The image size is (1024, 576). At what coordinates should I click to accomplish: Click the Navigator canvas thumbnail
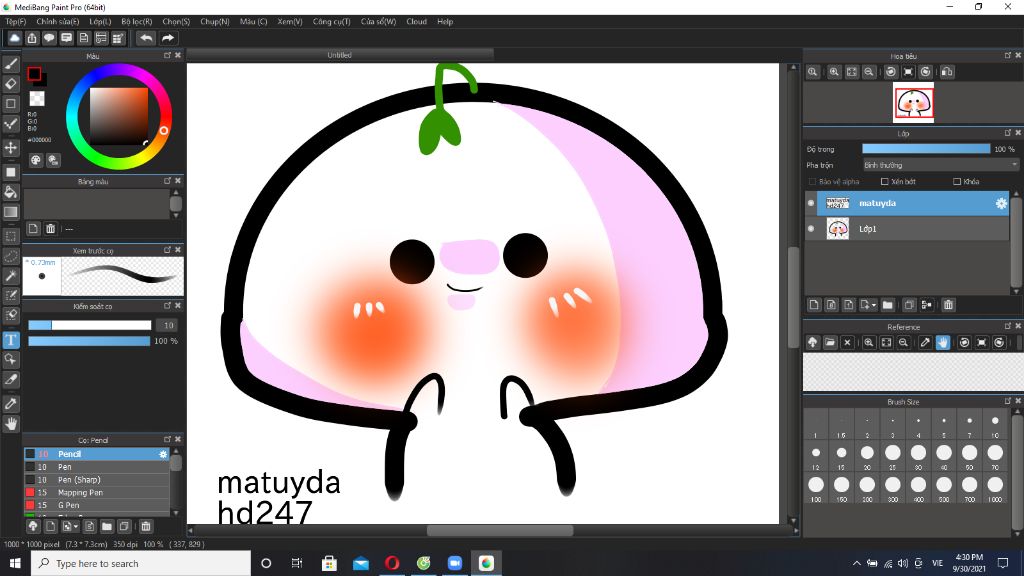[913, 103]
